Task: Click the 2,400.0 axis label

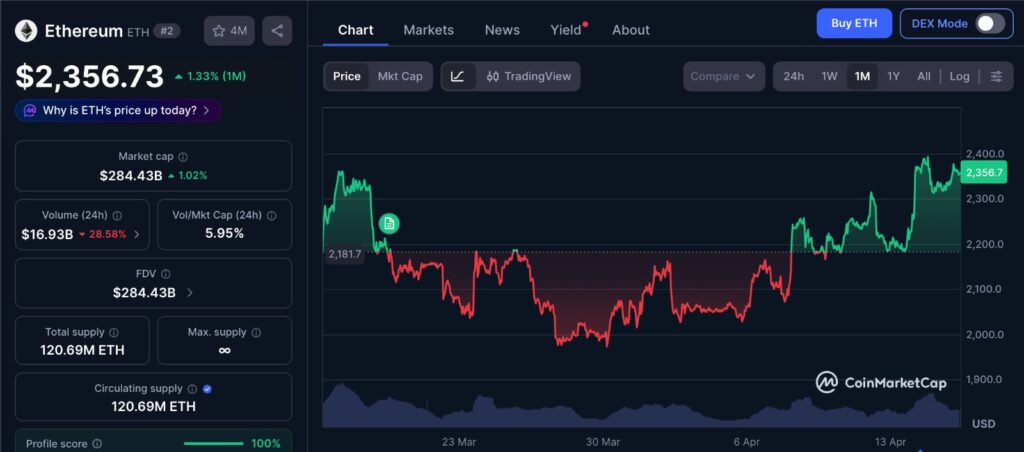Action: tap(985, 154)
